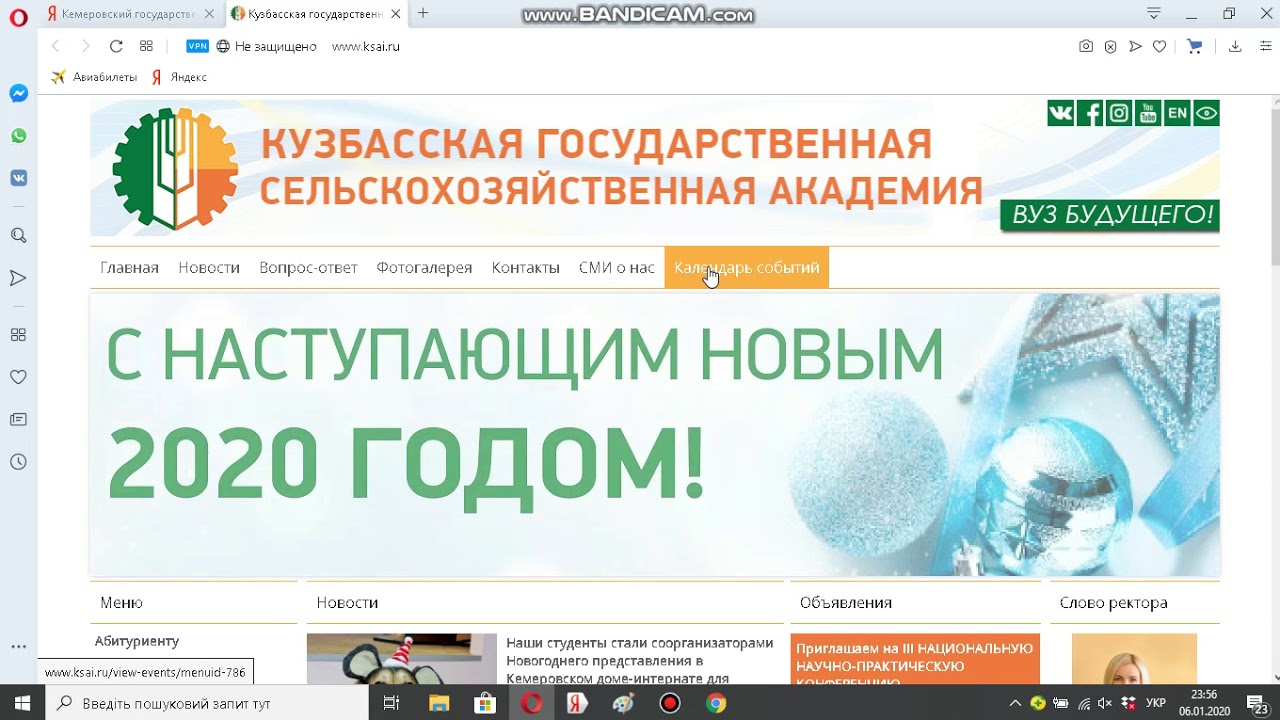Click the academy gear logo
The width and height of the screenshot is (1280, 720).
176,169
